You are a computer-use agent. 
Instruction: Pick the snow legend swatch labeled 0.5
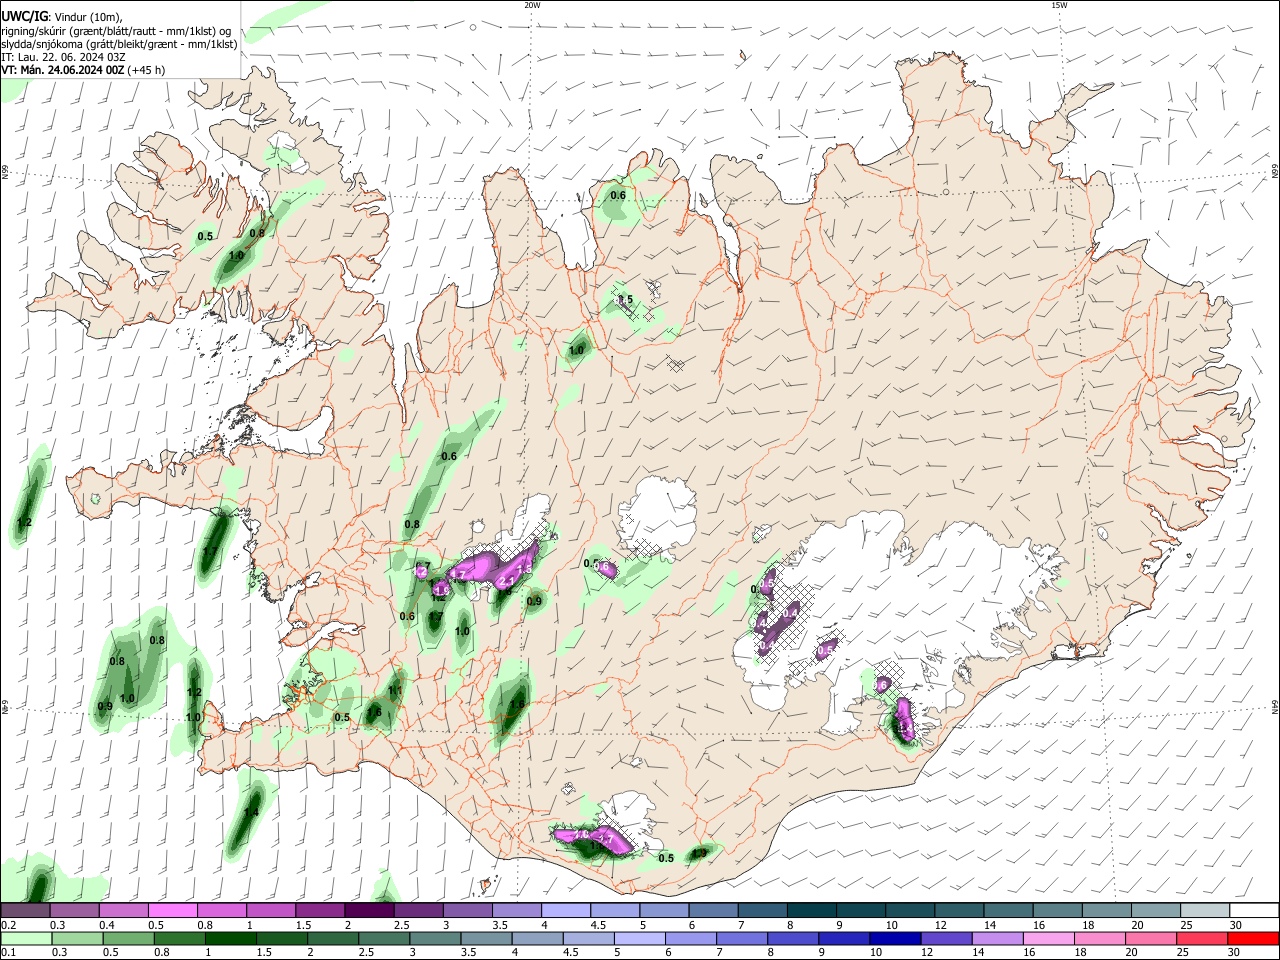173,911
